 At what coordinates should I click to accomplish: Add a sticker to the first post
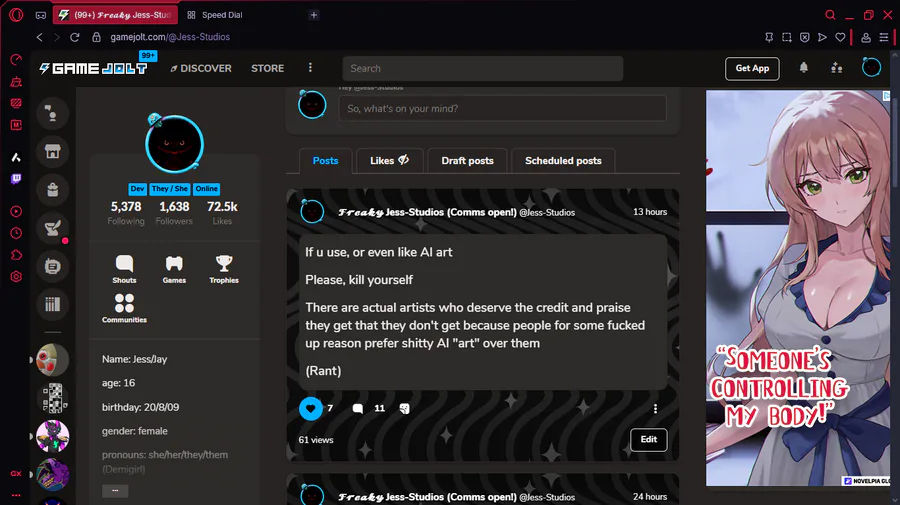[x=405, y=409]
